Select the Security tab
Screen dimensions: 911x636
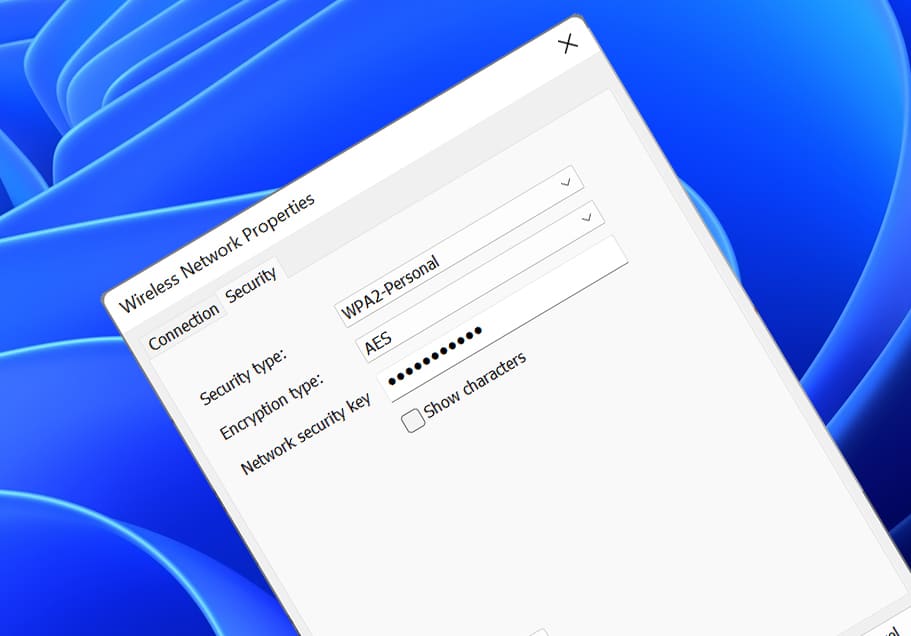(x=253, y=283)
